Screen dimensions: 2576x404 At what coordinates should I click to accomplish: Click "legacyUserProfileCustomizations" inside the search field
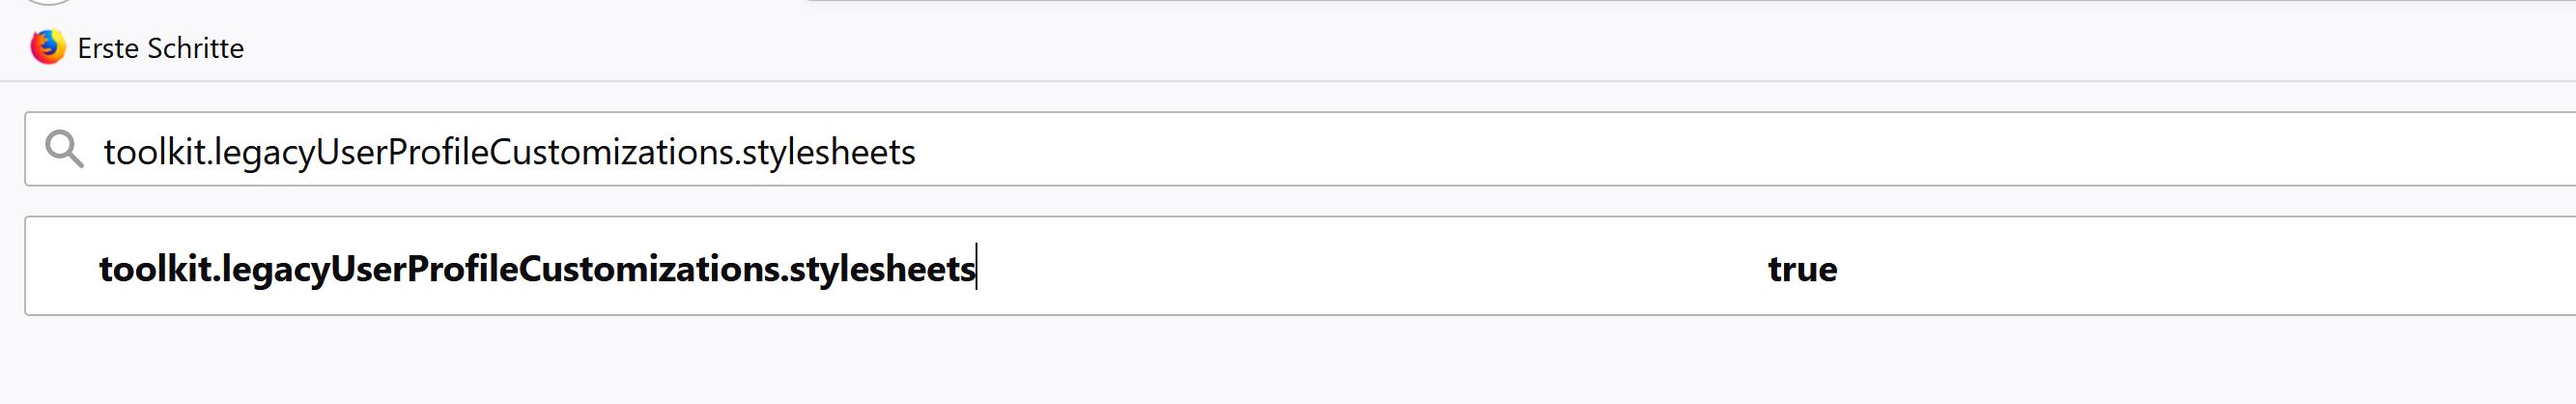[x=475, y=152]
